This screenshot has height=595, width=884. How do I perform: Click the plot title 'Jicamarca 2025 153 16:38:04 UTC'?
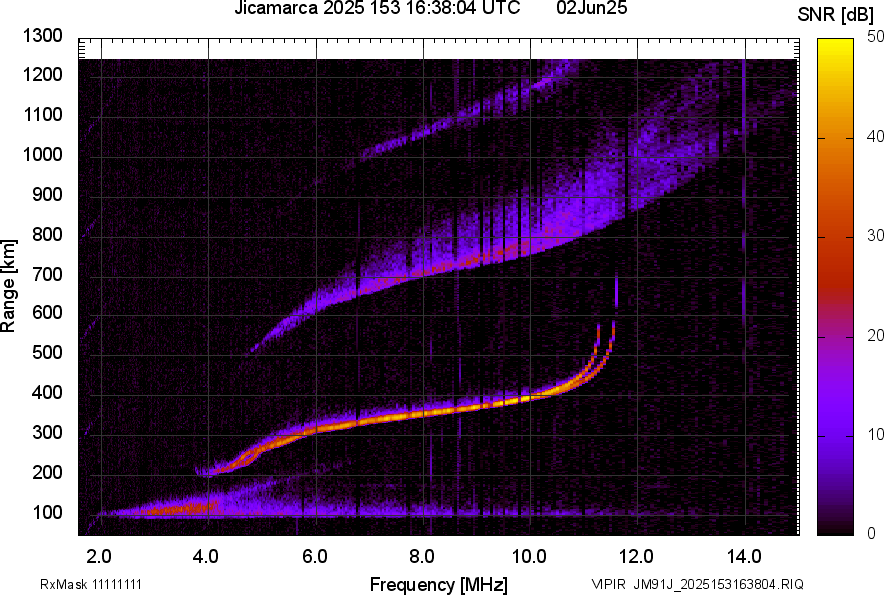tap(377, 8)
